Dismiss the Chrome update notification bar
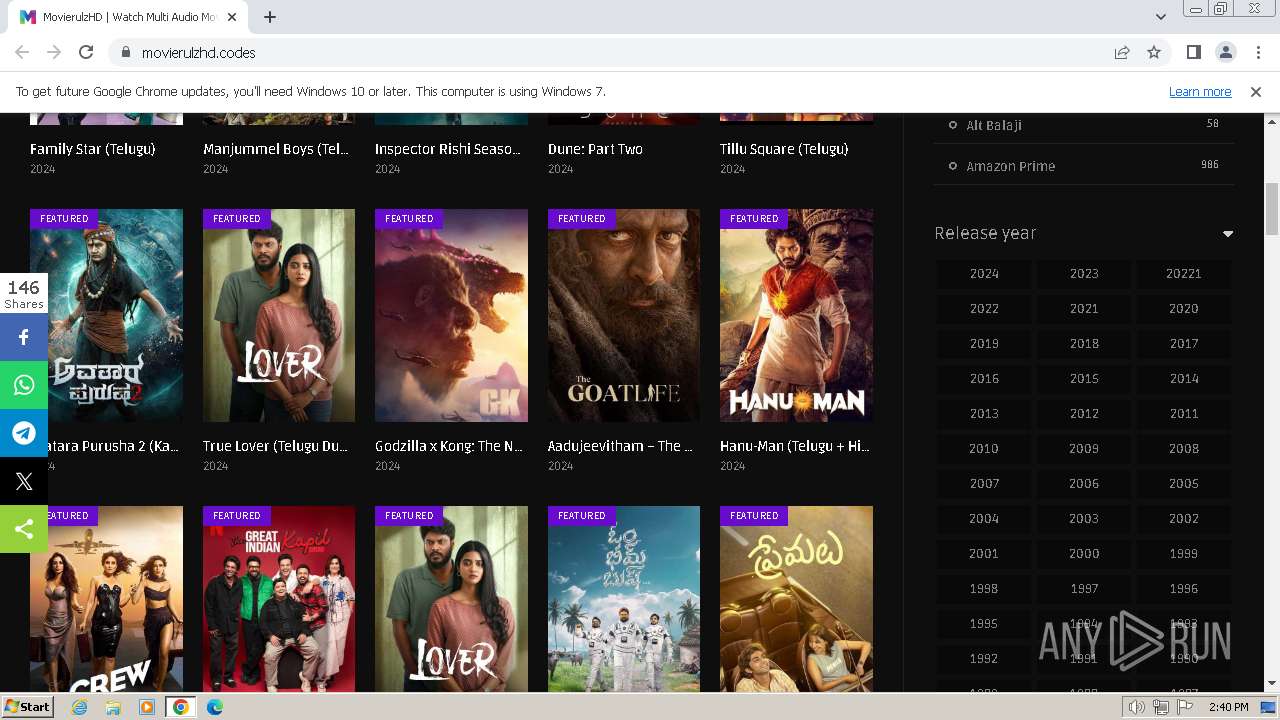The height and width of the screenshot is (720, 1280). (x=1256, y=91)
